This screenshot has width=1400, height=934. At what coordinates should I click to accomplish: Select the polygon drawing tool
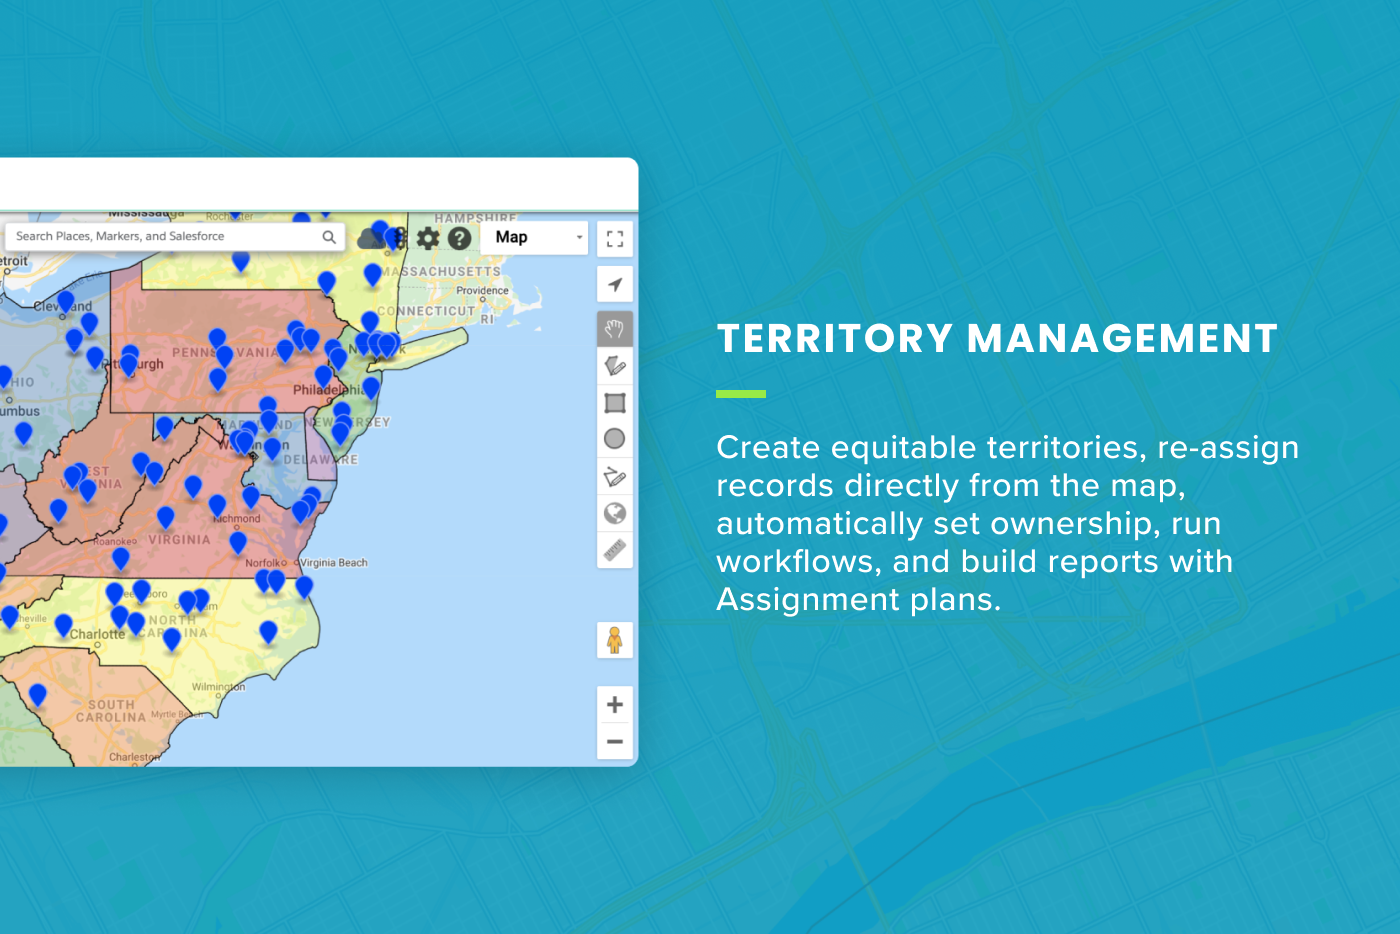pos(615,366)
